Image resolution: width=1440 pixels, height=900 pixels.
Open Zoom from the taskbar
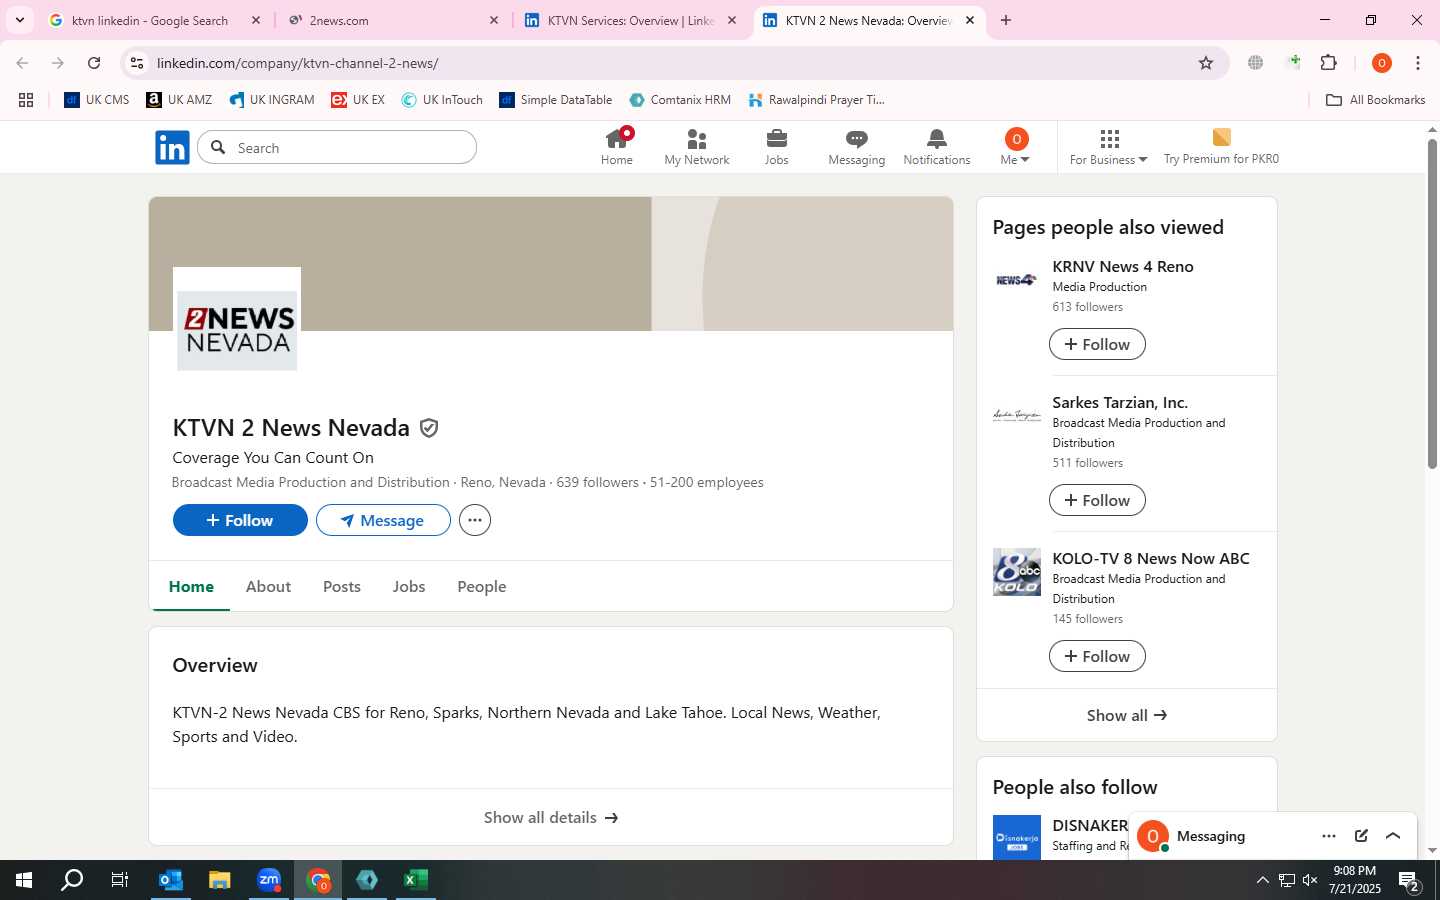pos(269,880)
